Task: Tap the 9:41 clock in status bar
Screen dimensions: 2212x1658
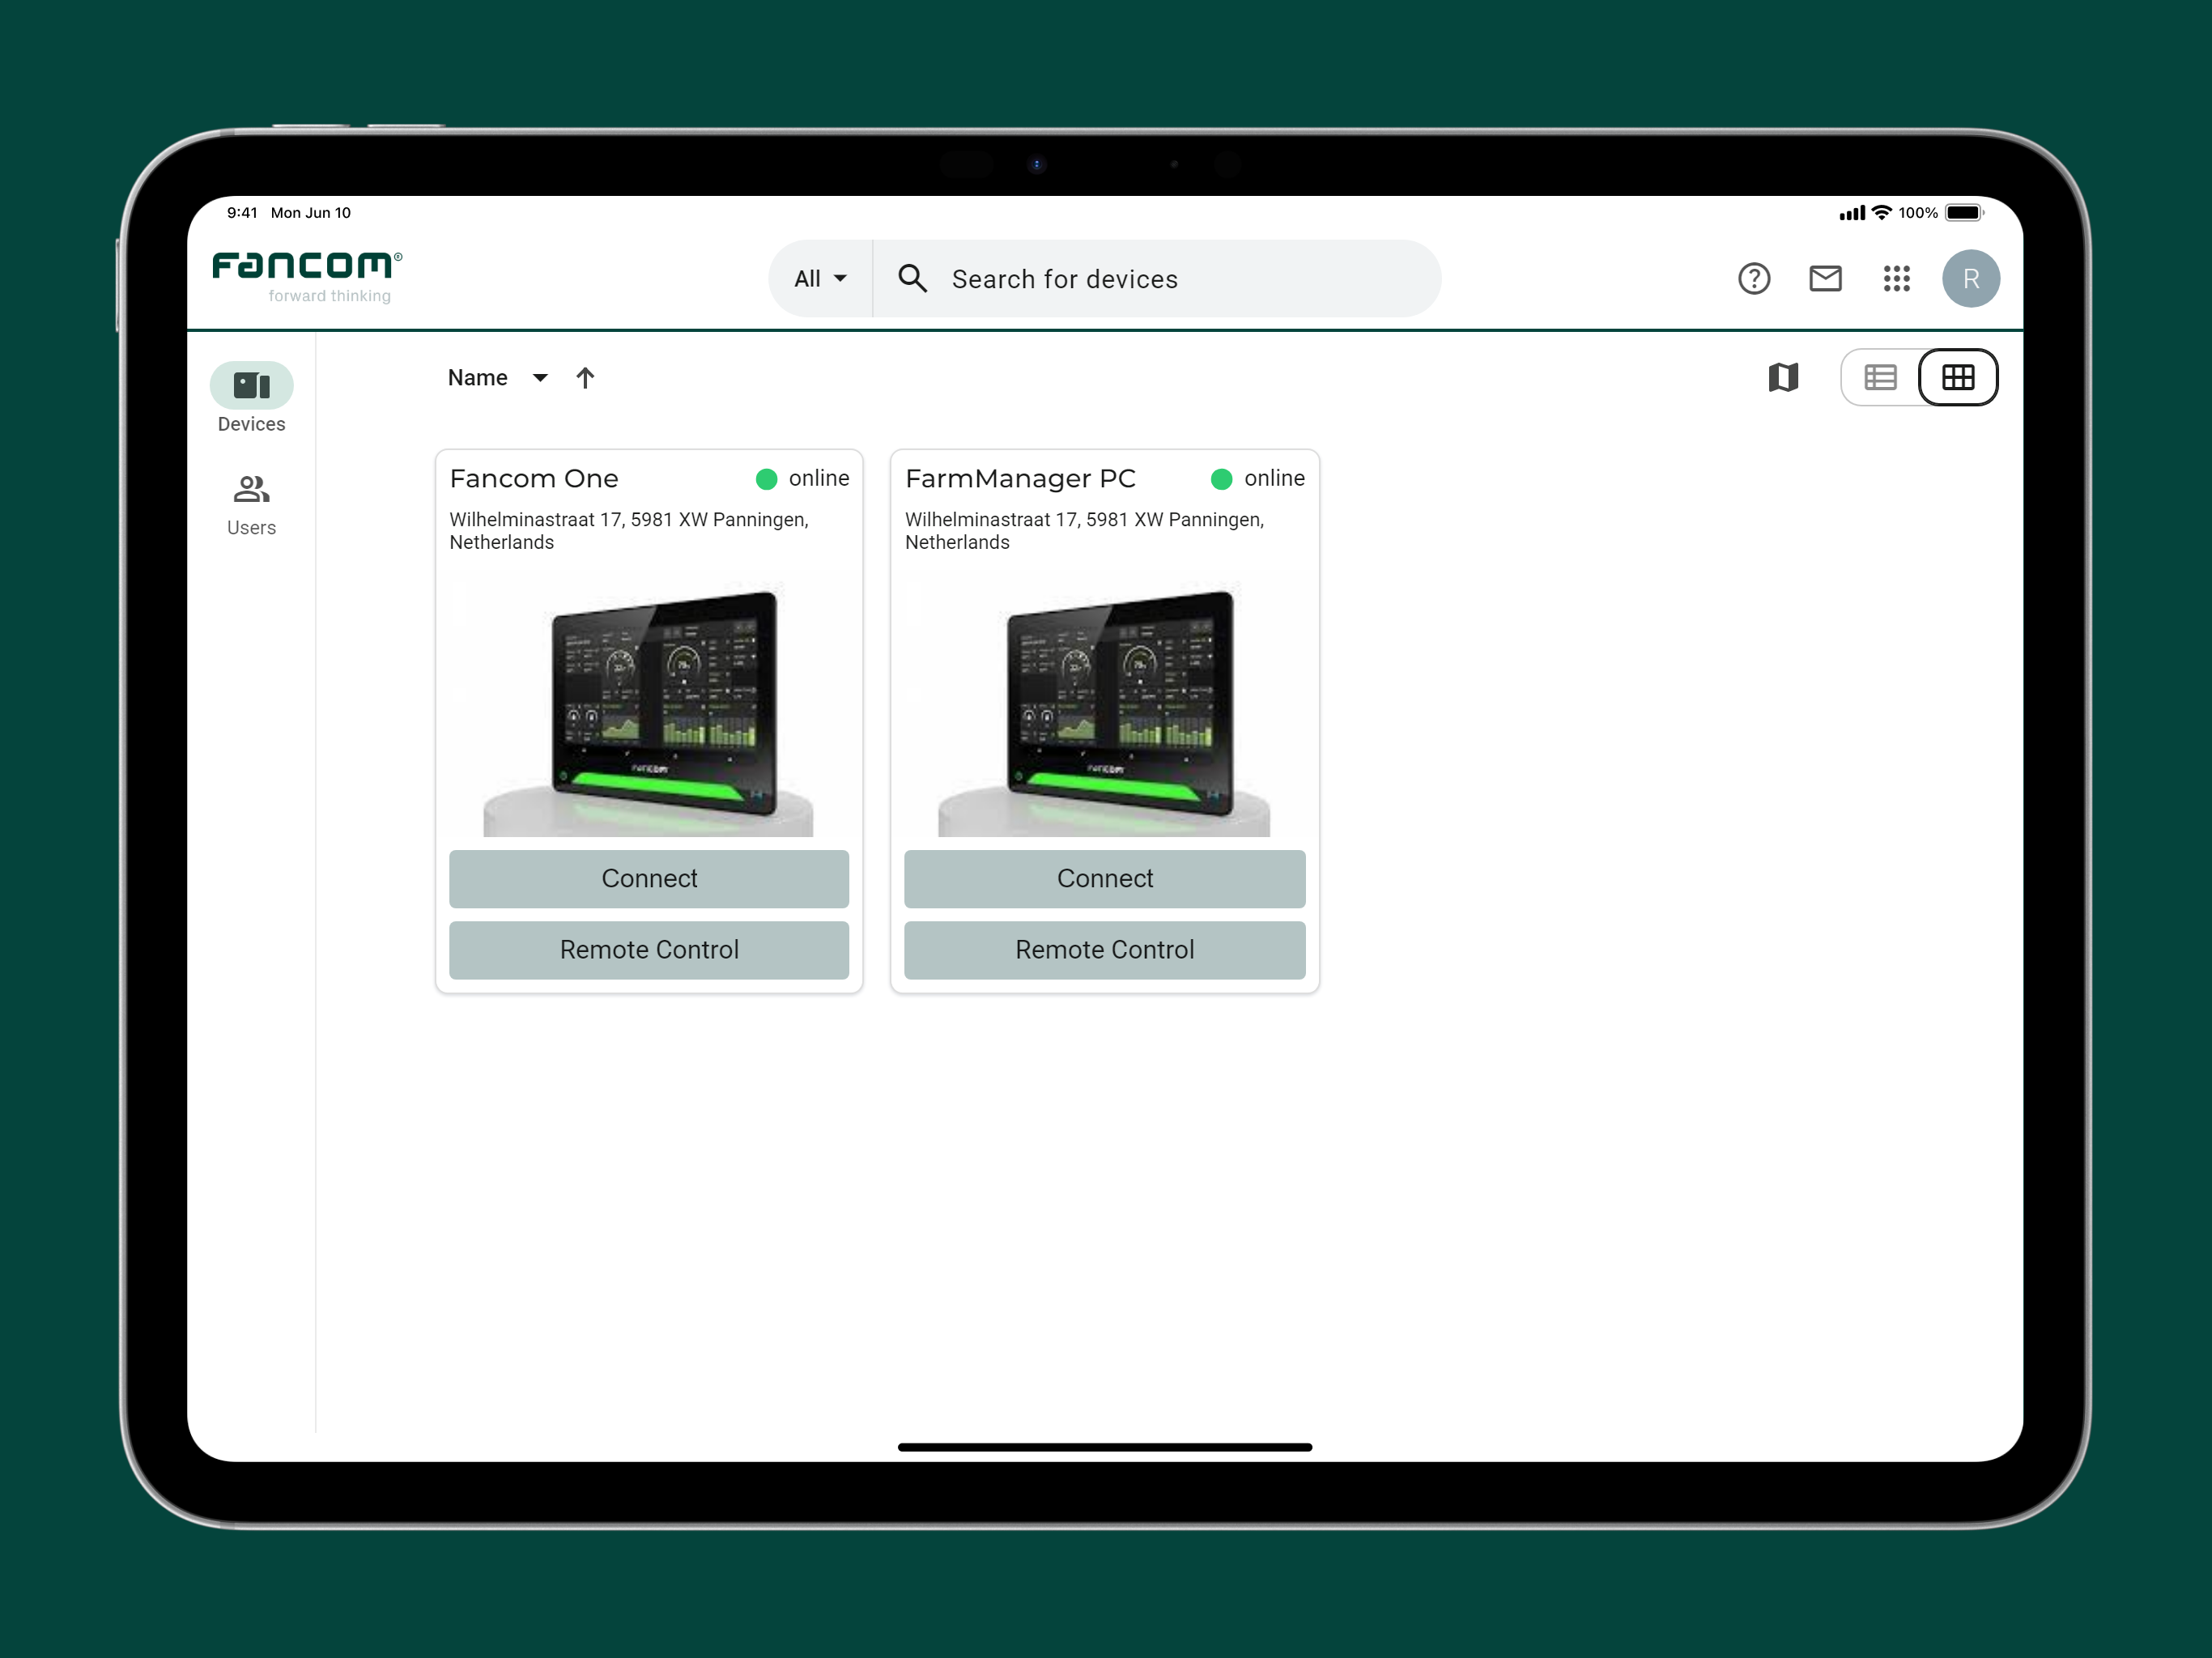Action: point(242,212)
